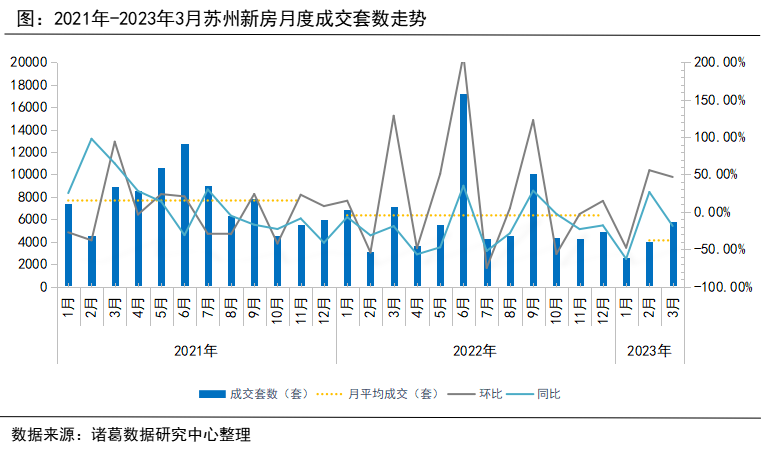Click the 10月 label under 2021年
Image resolution: width=761 pixels, height=455 pixels.
[278, 310]
